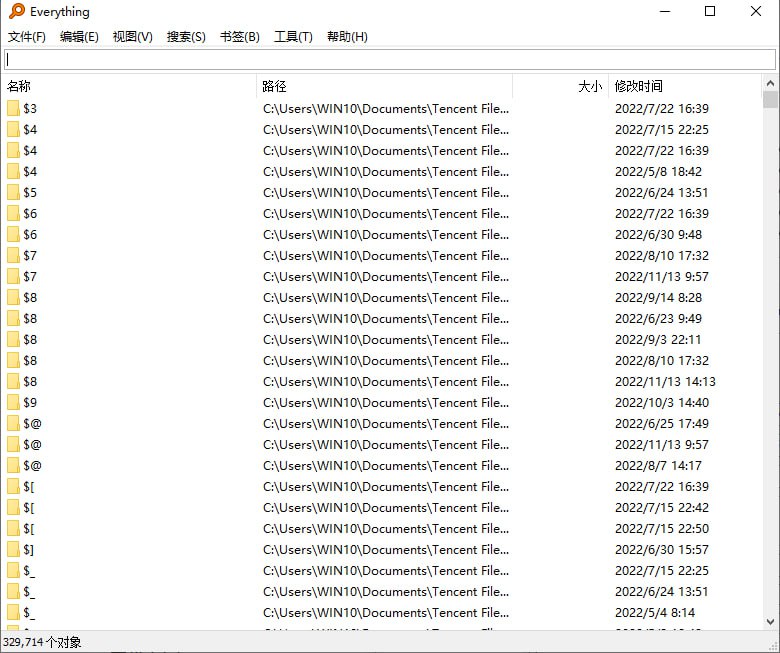Focus the search input box
780x653 pixels.
390,60
